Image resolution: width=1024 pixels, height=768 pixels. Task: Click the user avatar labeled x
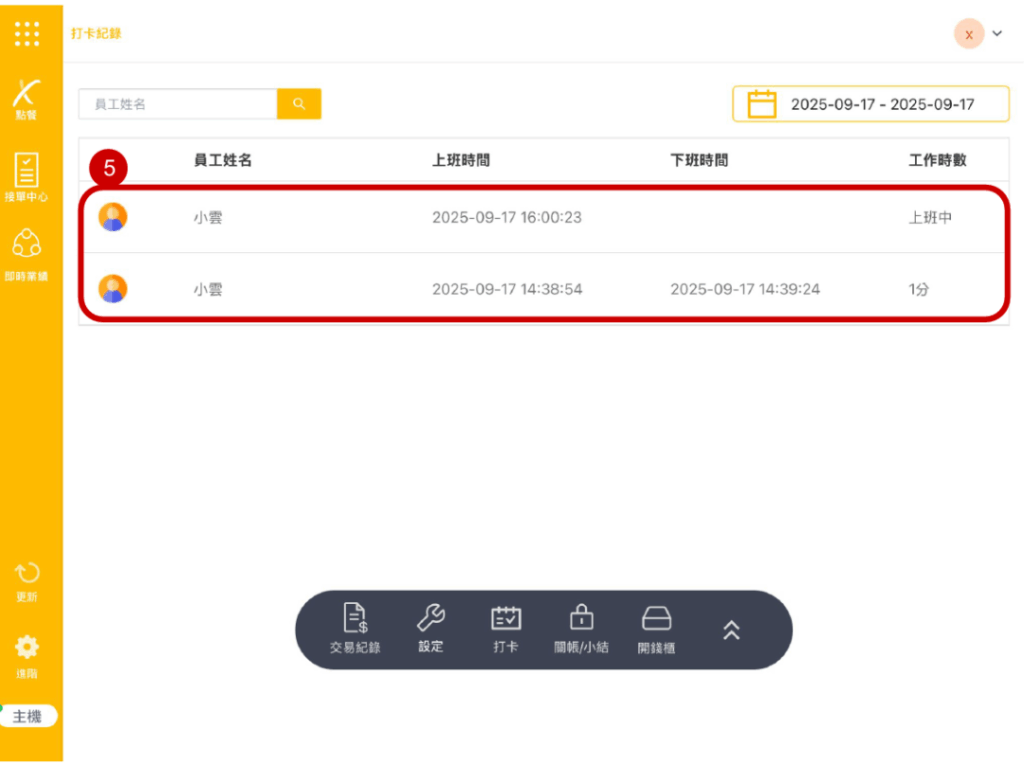click(968, 33)
